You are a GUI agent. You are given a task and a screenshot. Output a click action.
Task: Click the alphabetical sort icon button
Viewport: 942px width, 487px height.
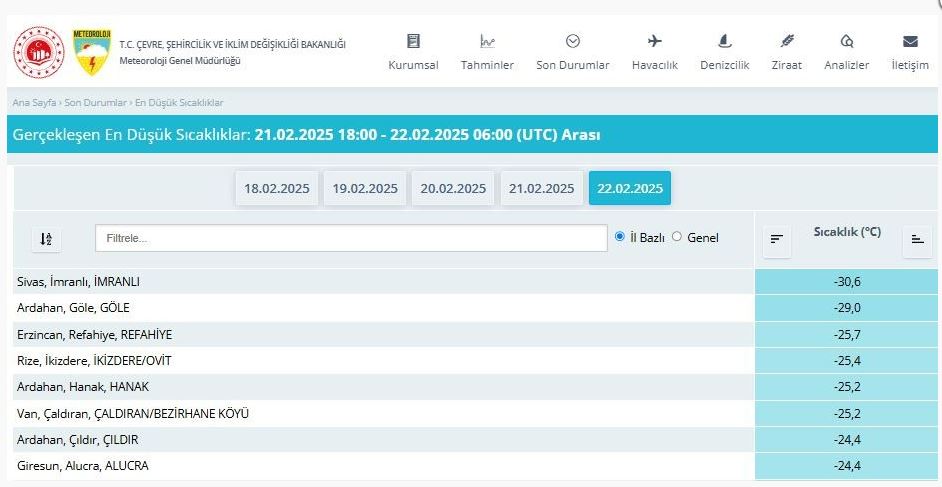45,239
